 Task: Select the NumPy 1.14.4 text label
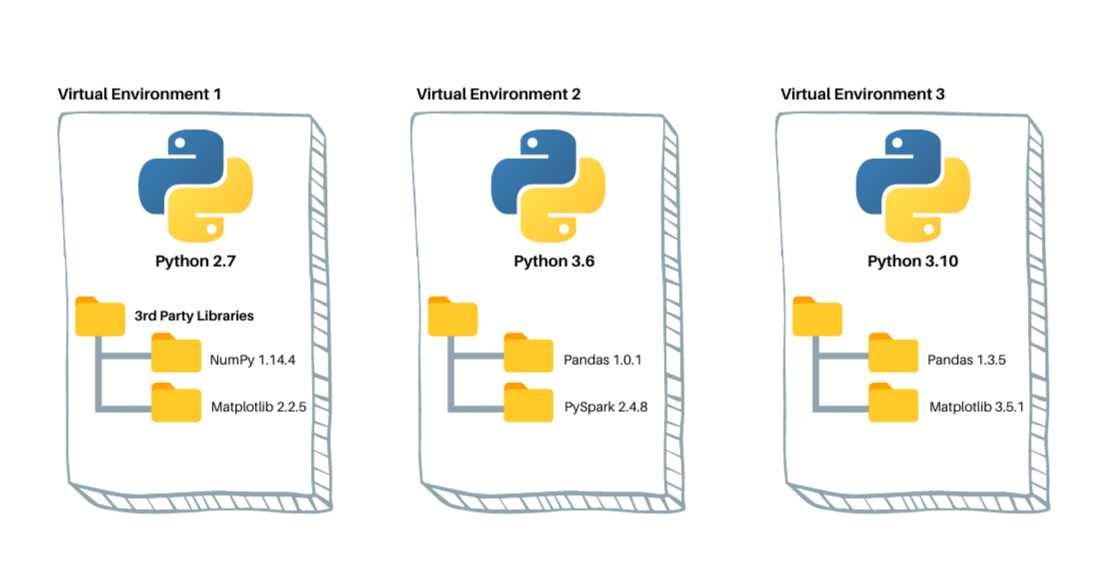coord(252,360)
